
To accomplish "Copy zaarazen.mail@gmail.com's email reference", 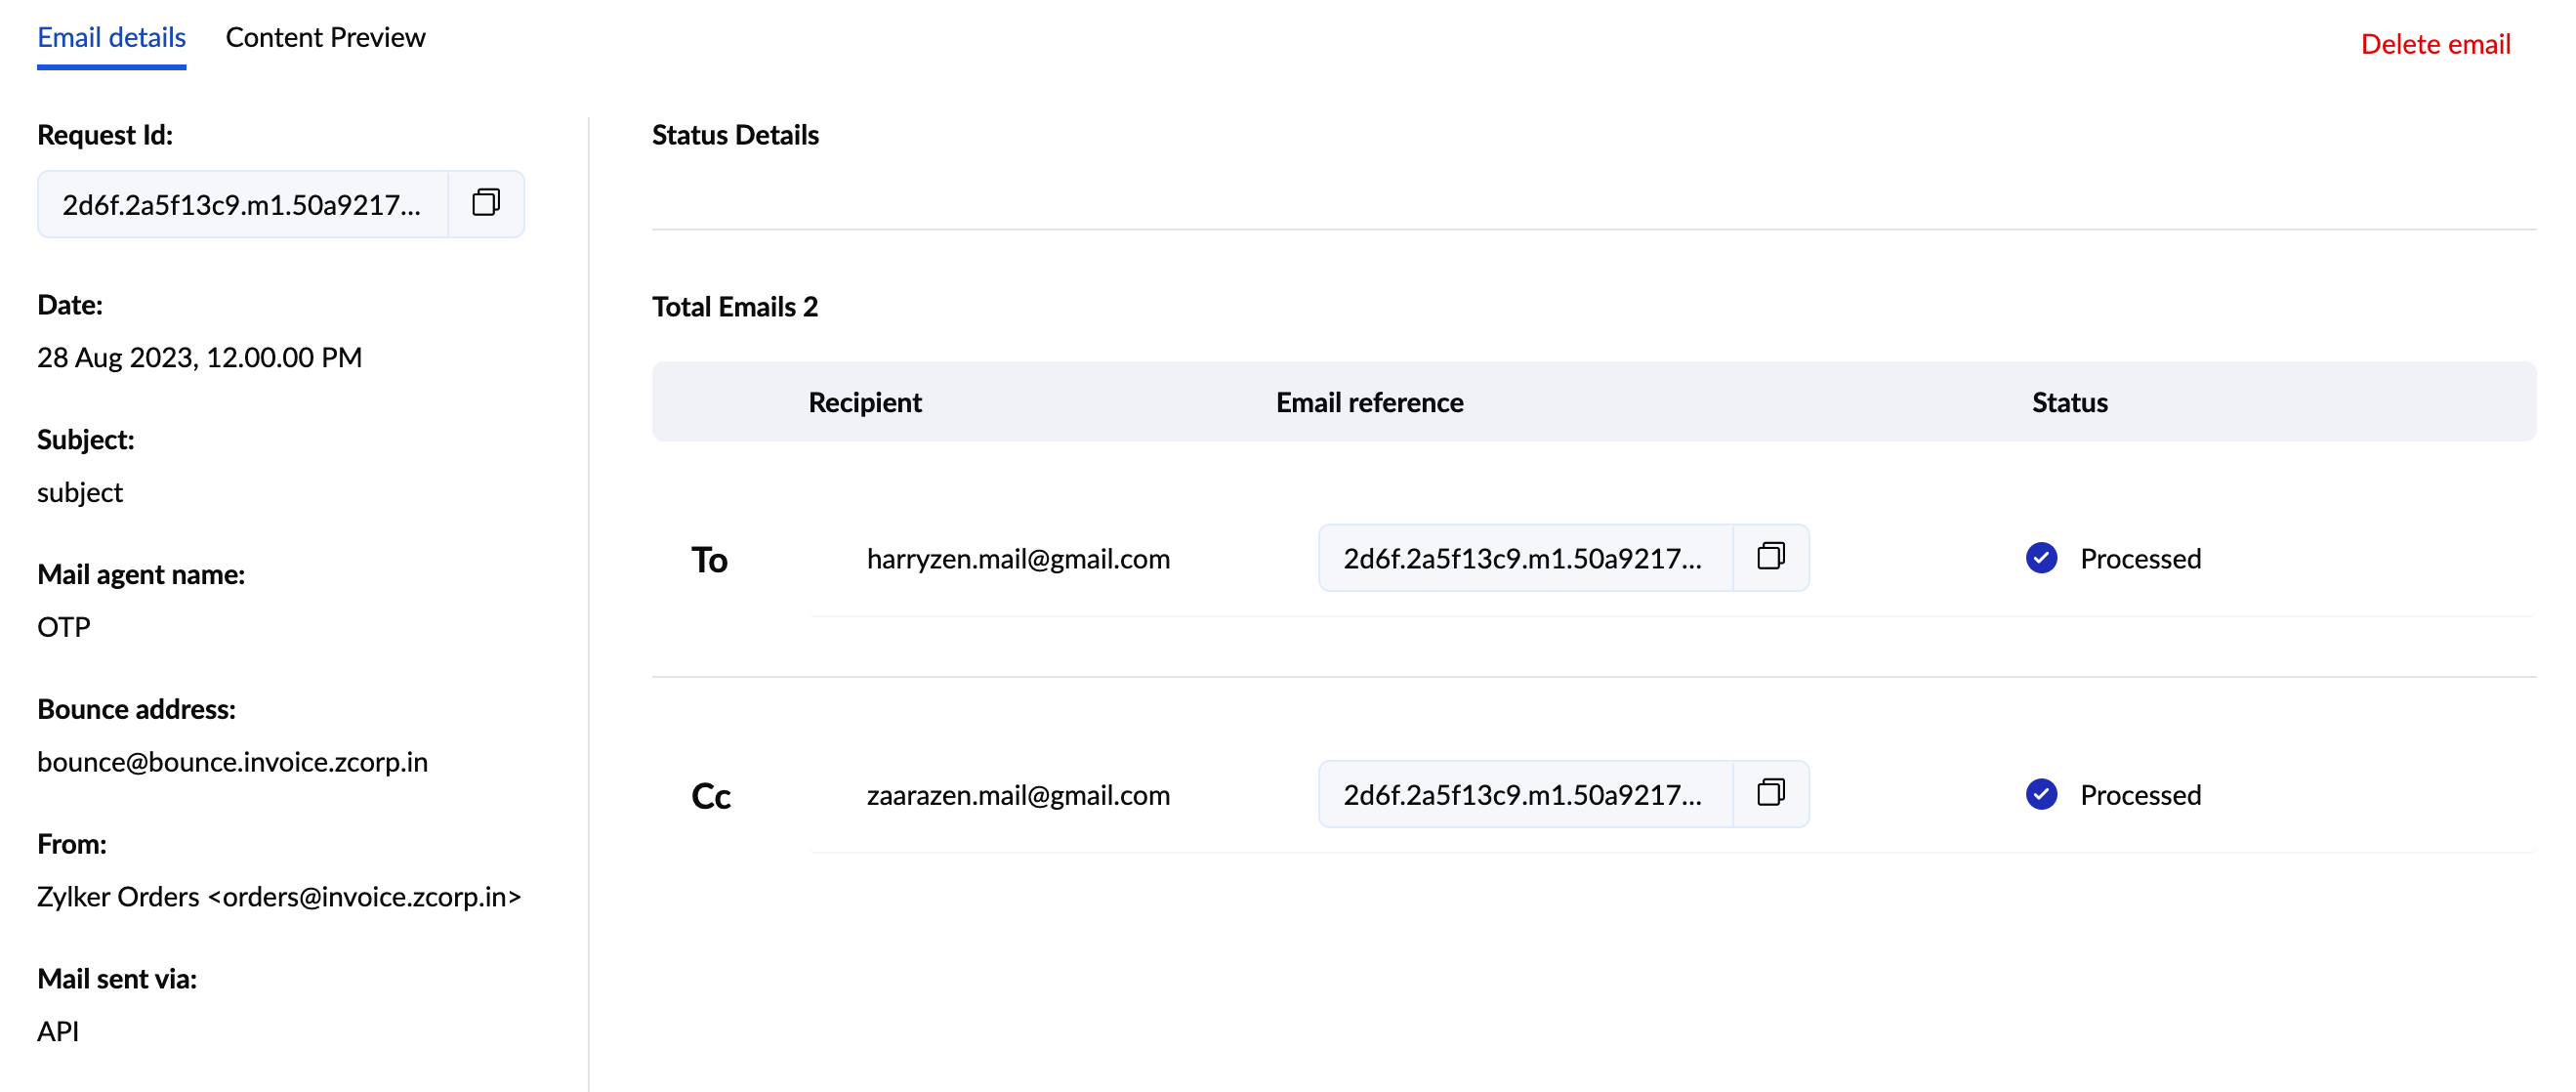I will coord(1771,793).
